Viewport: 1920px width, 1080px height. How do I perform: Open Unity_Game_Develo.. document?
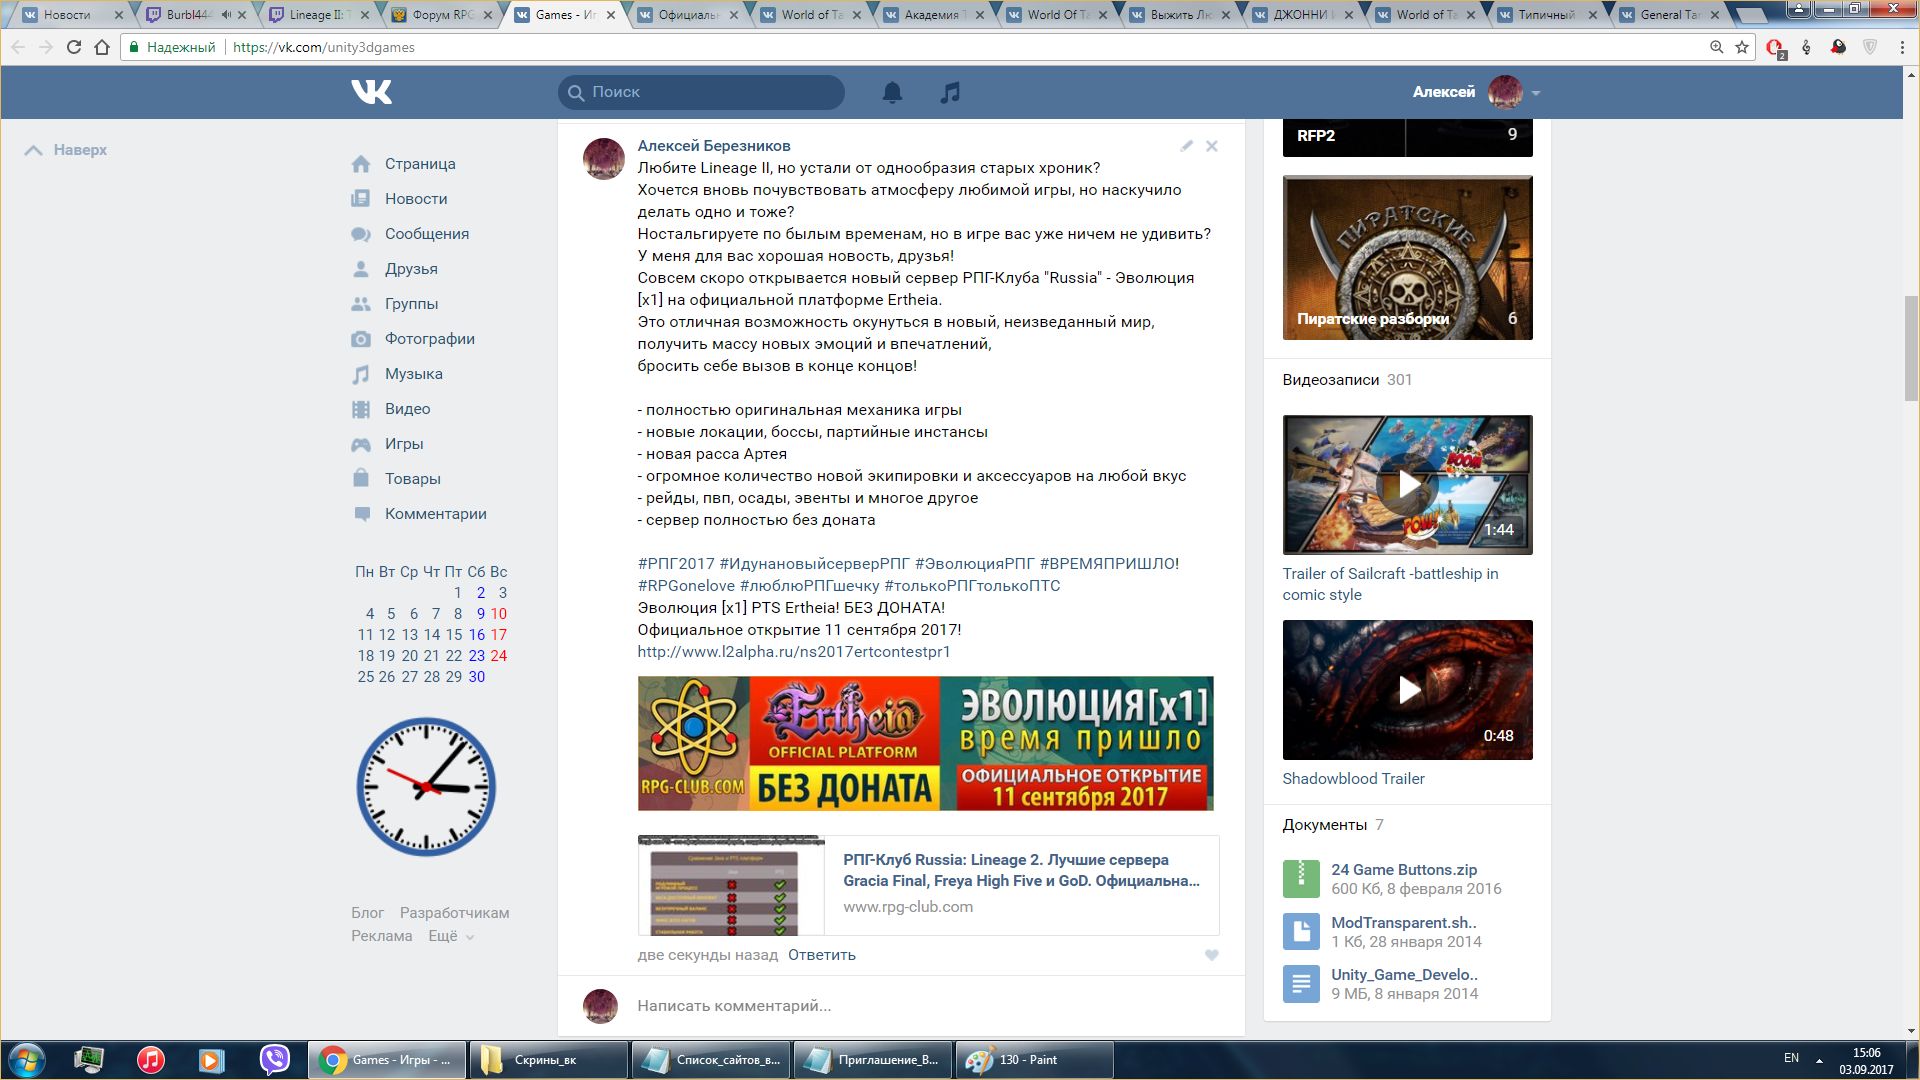(1404, 975)
